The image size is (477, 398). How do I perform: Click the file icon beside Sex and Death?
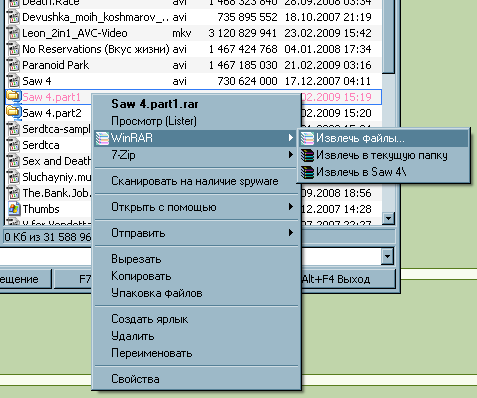(14, 161)
